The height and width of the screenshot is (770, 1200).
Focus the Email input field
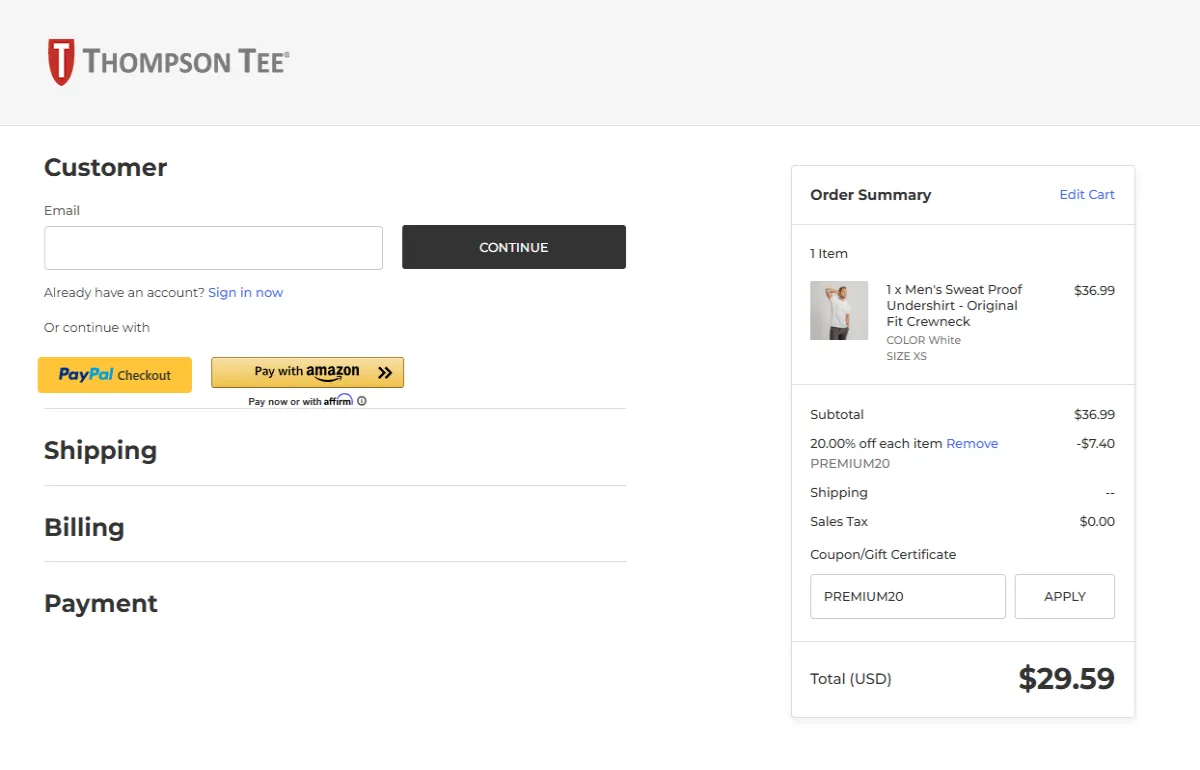[213, 247]
